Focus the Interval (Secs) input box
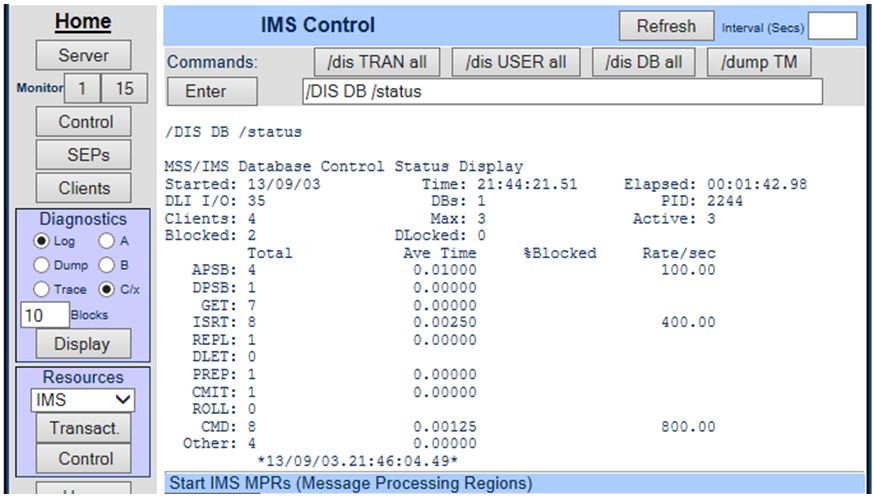The height and width of the screenshot is (496, 873). [831, 26]
